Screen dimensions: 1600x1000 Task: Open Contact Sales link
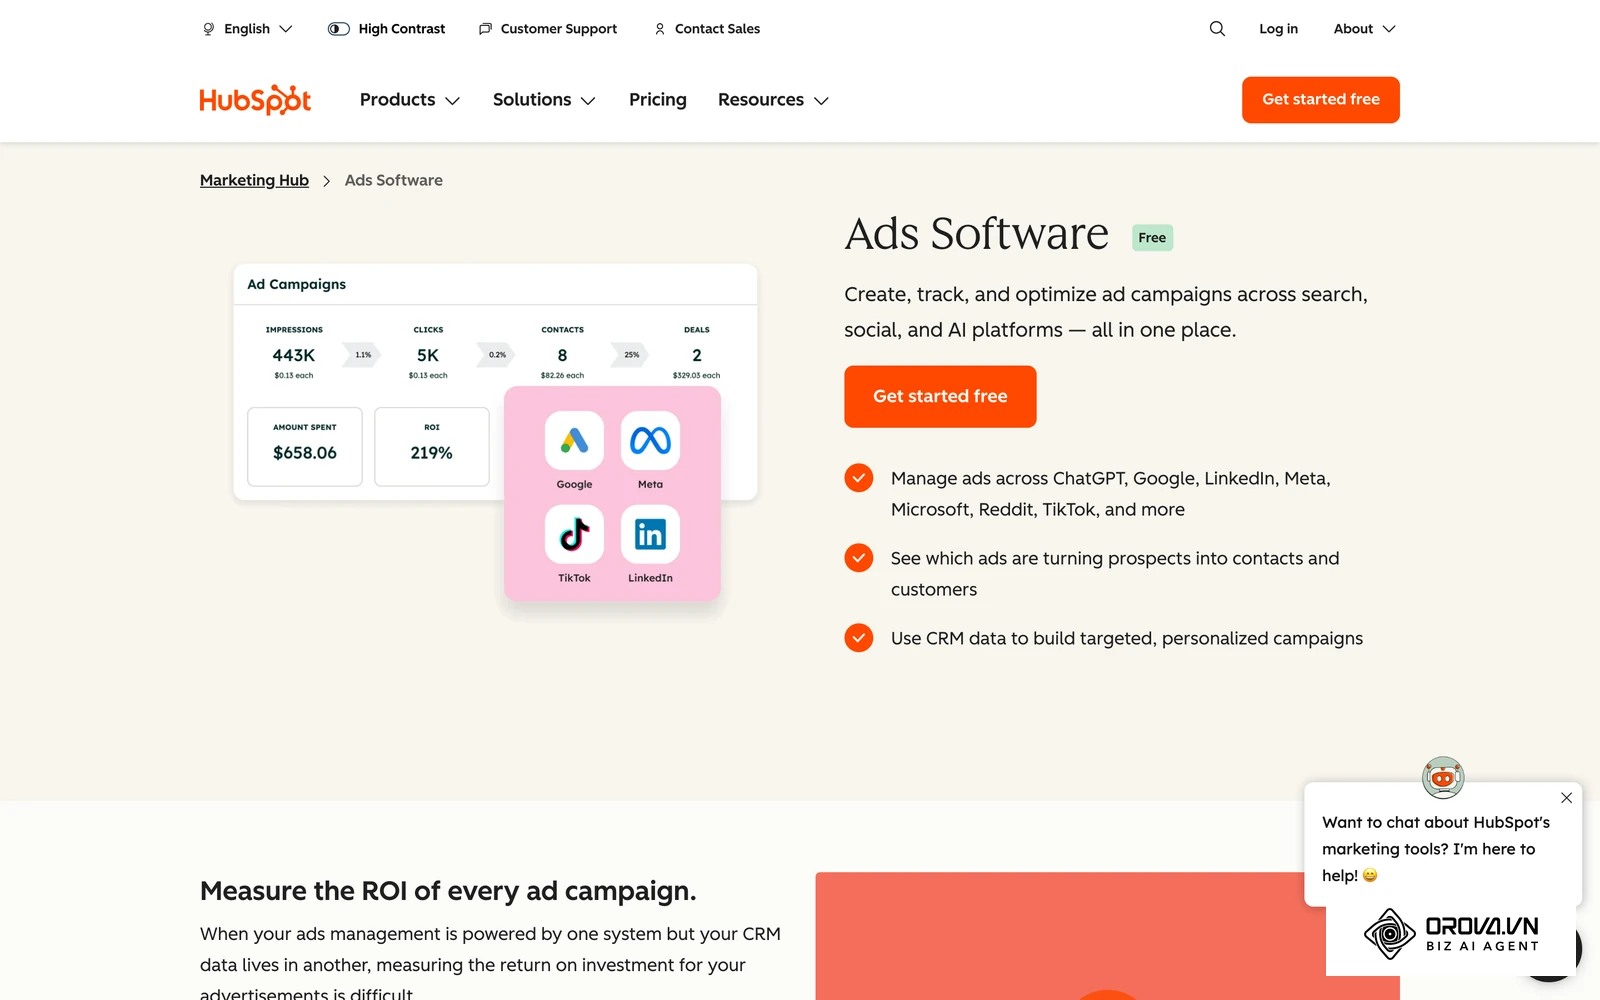point(707,29)
